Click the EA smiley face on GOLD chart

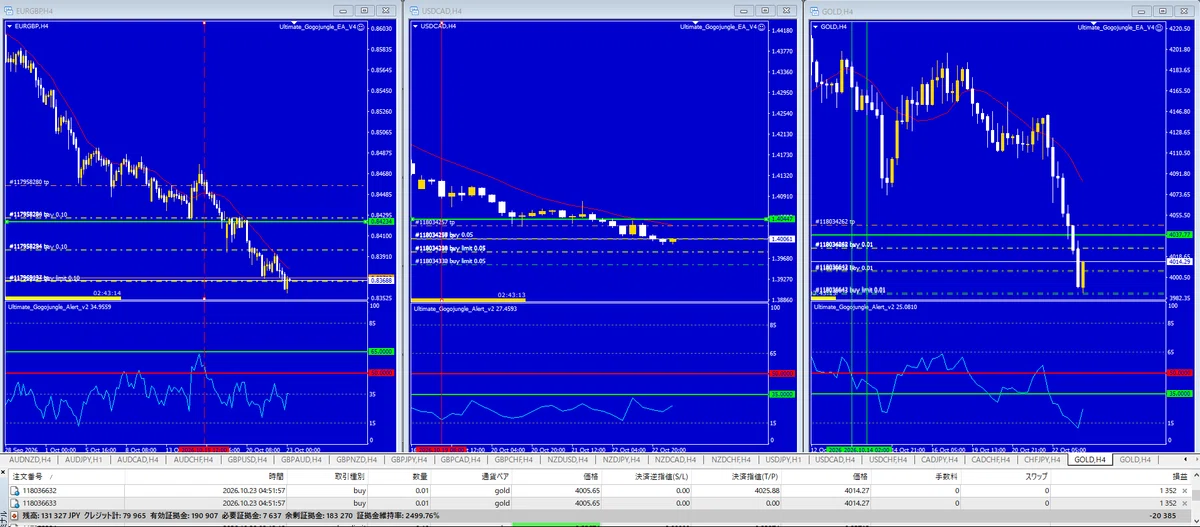point(1159,27)
